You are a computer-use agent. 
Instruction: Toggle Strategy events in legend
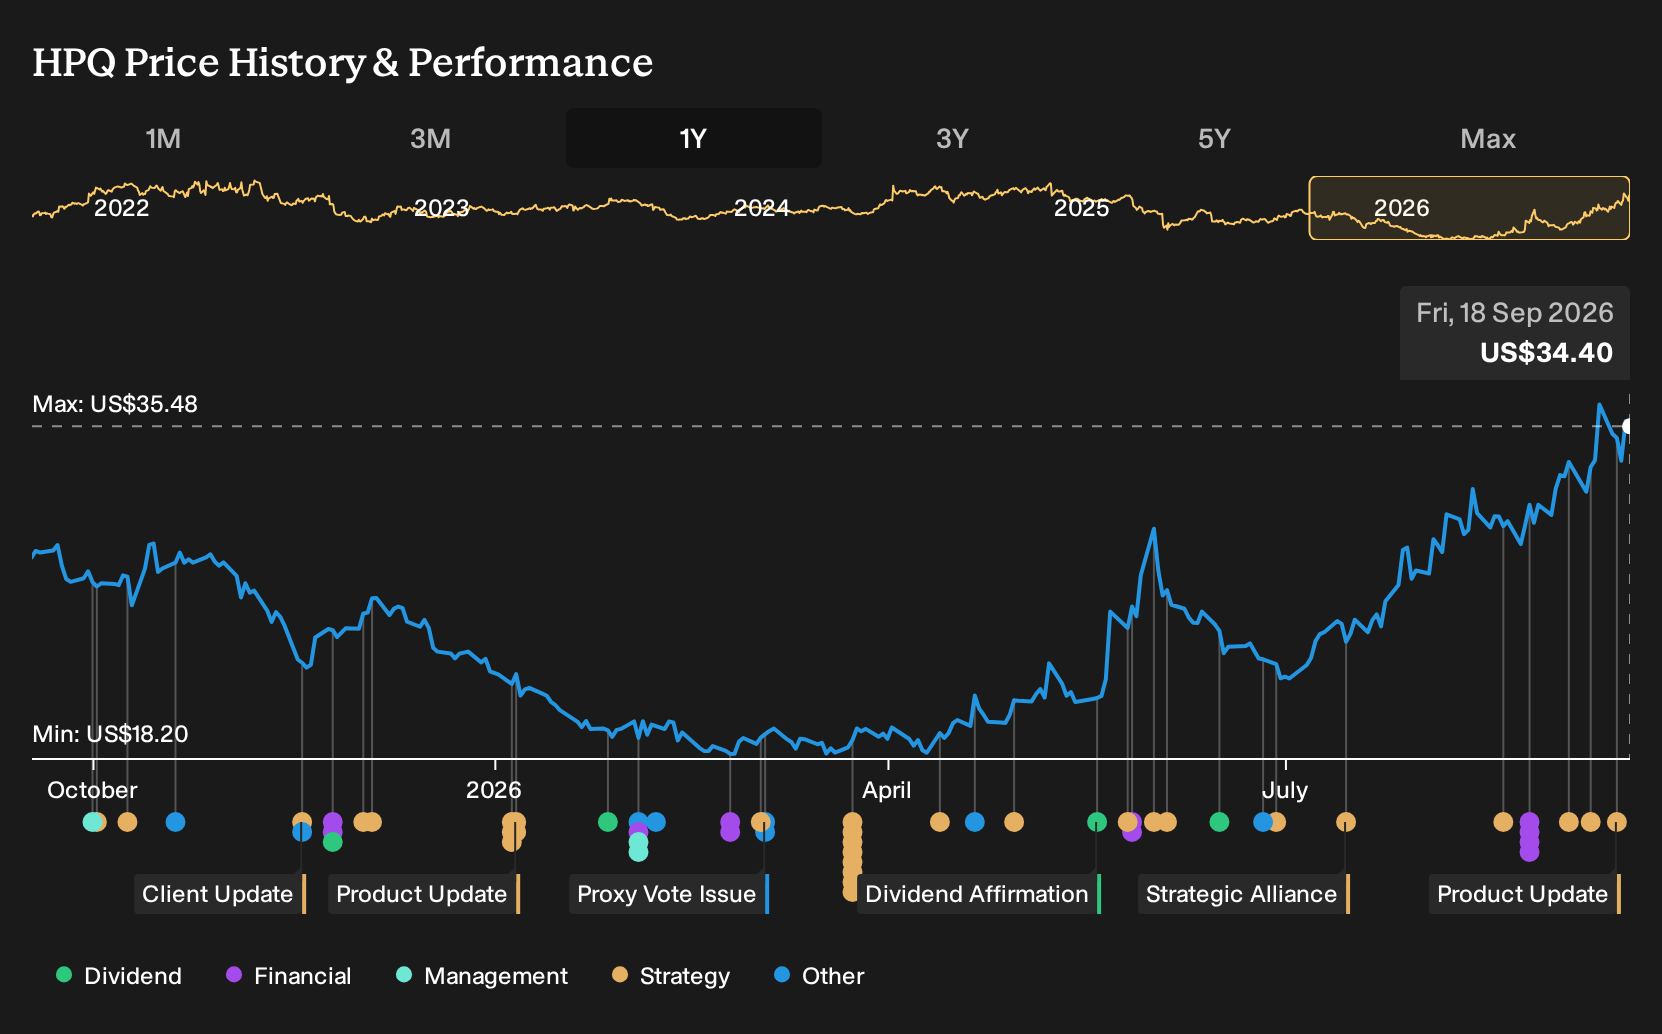coord(671,976)
